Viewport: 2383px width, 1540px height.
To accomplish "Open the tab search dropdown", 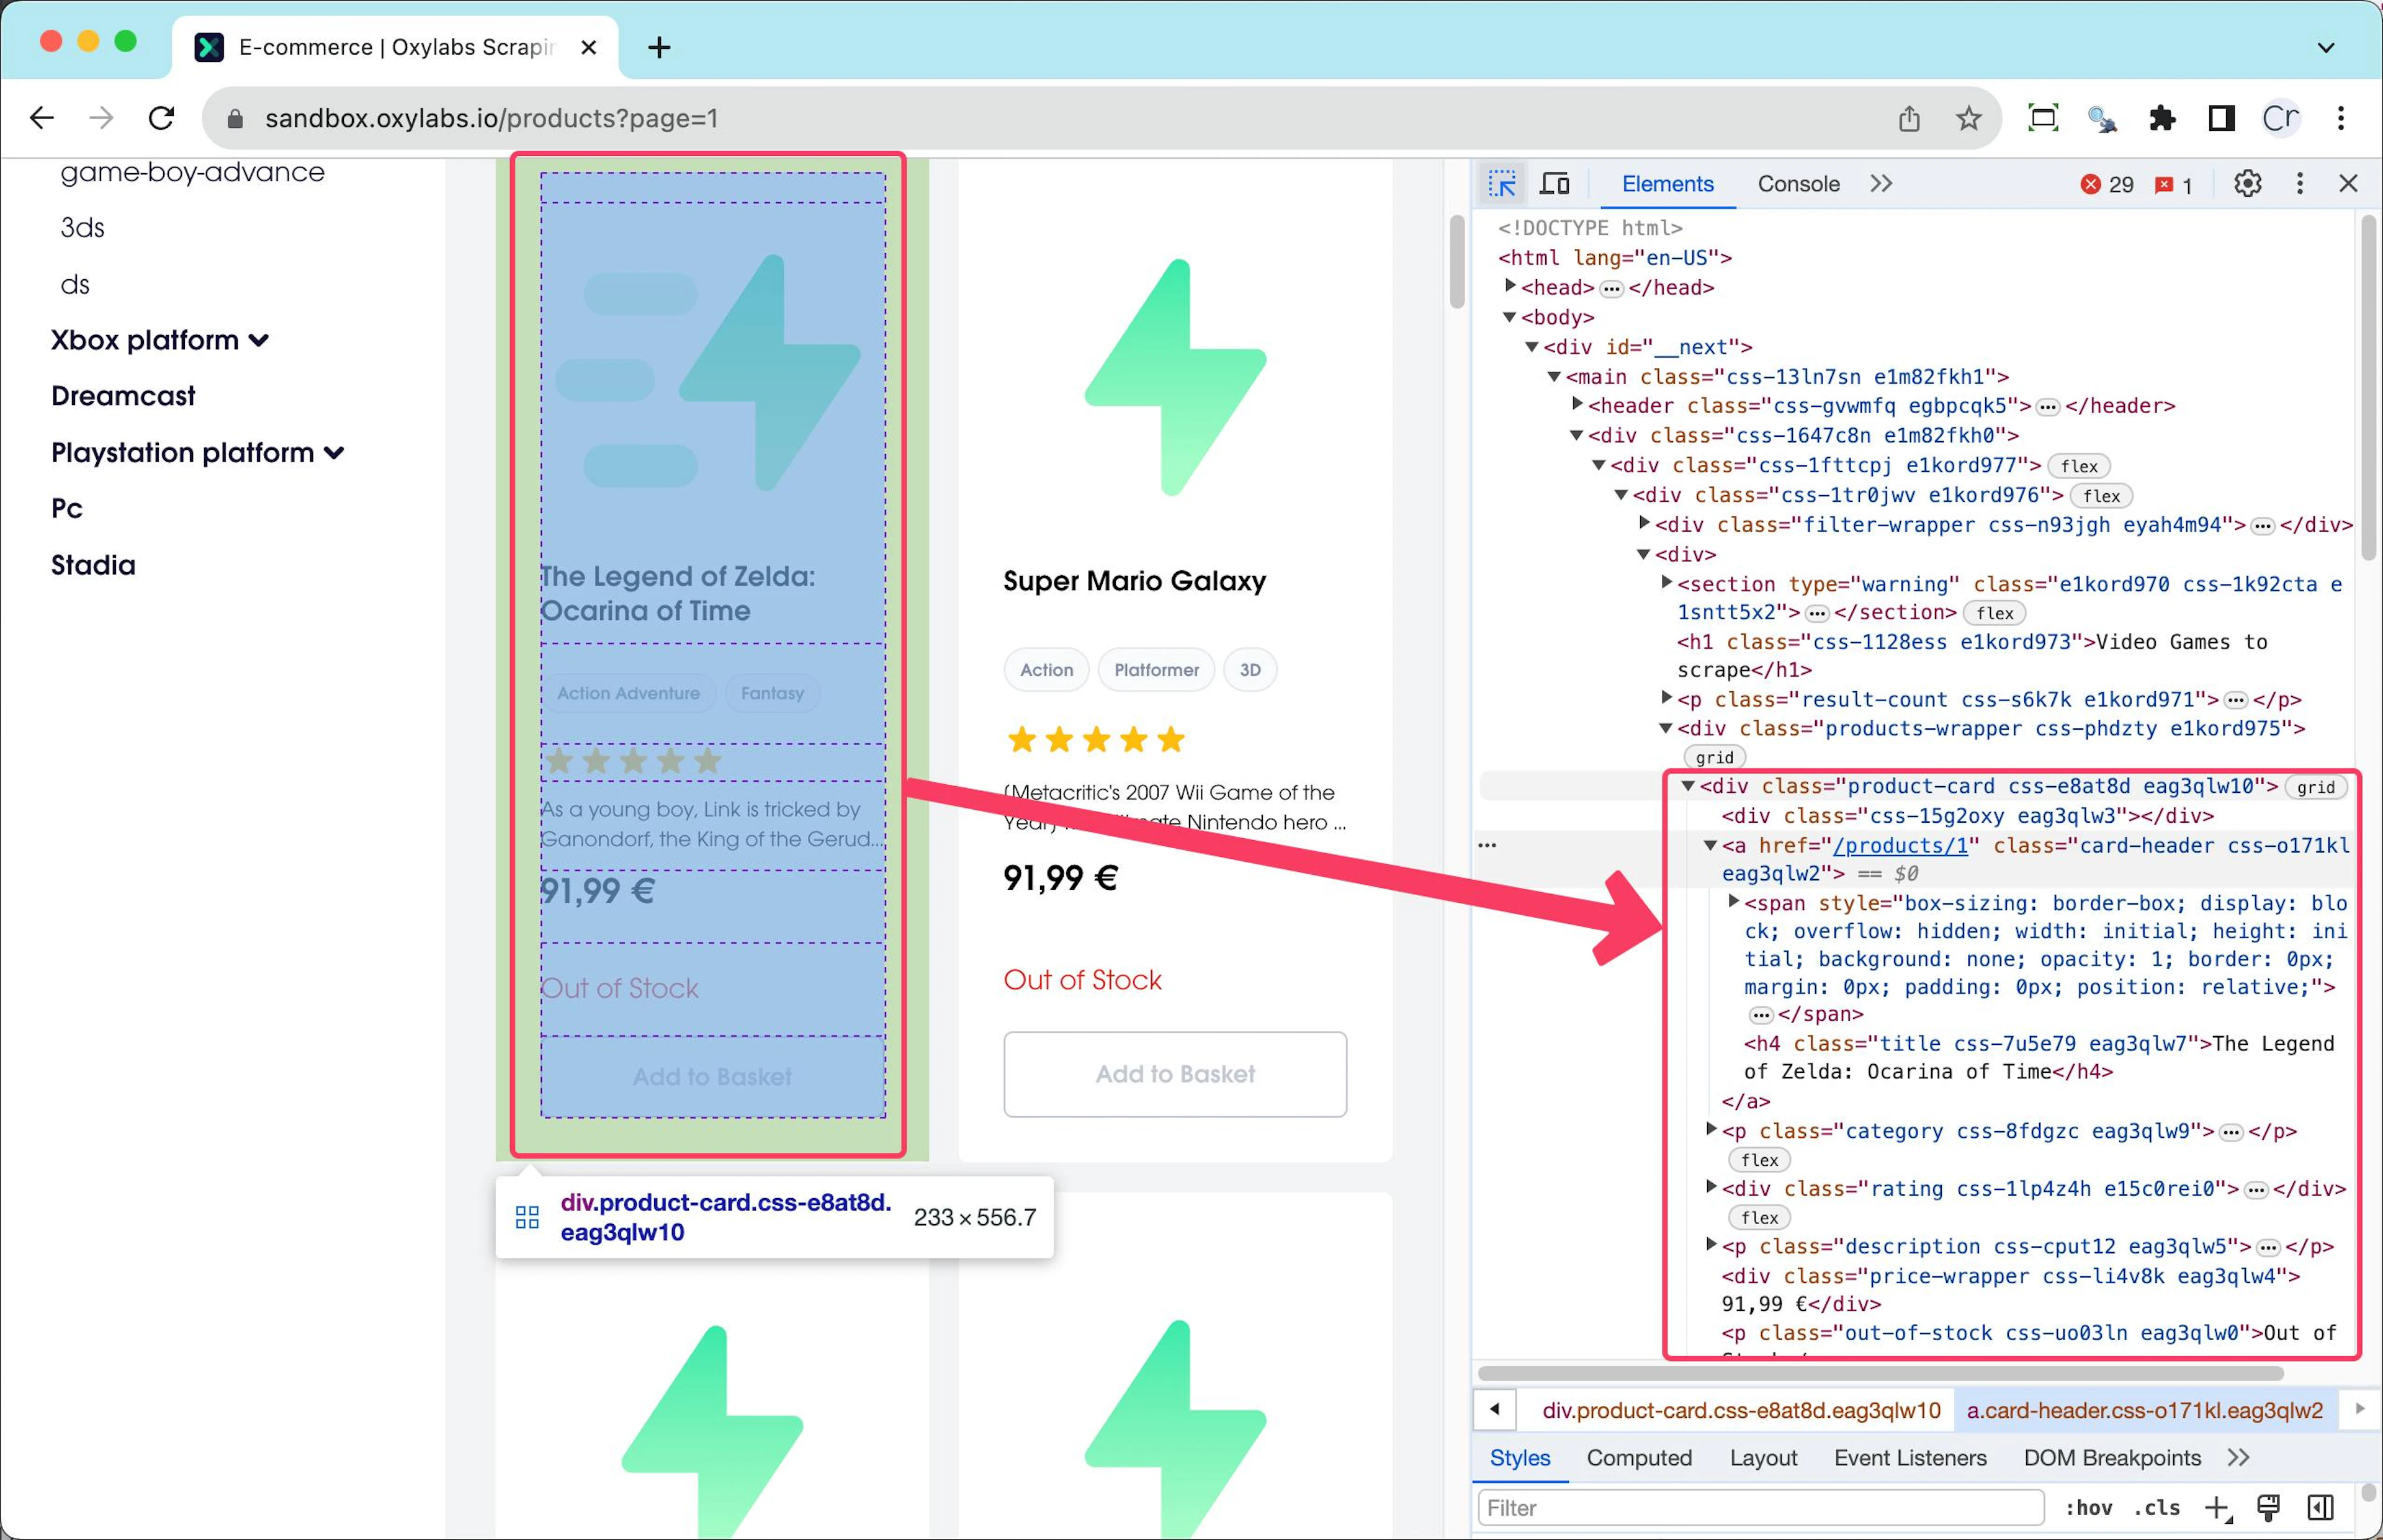I will [2326, 47].
